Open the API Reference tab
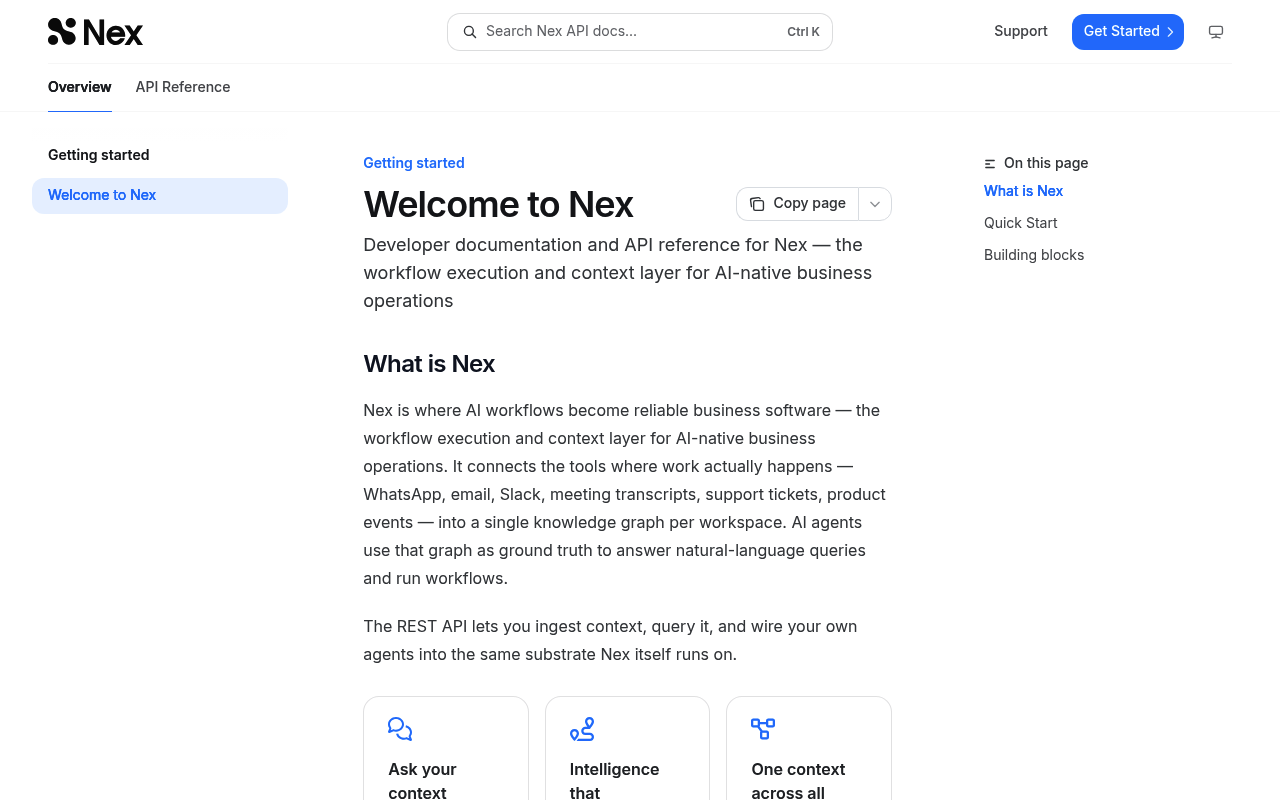 coord(183,87)
